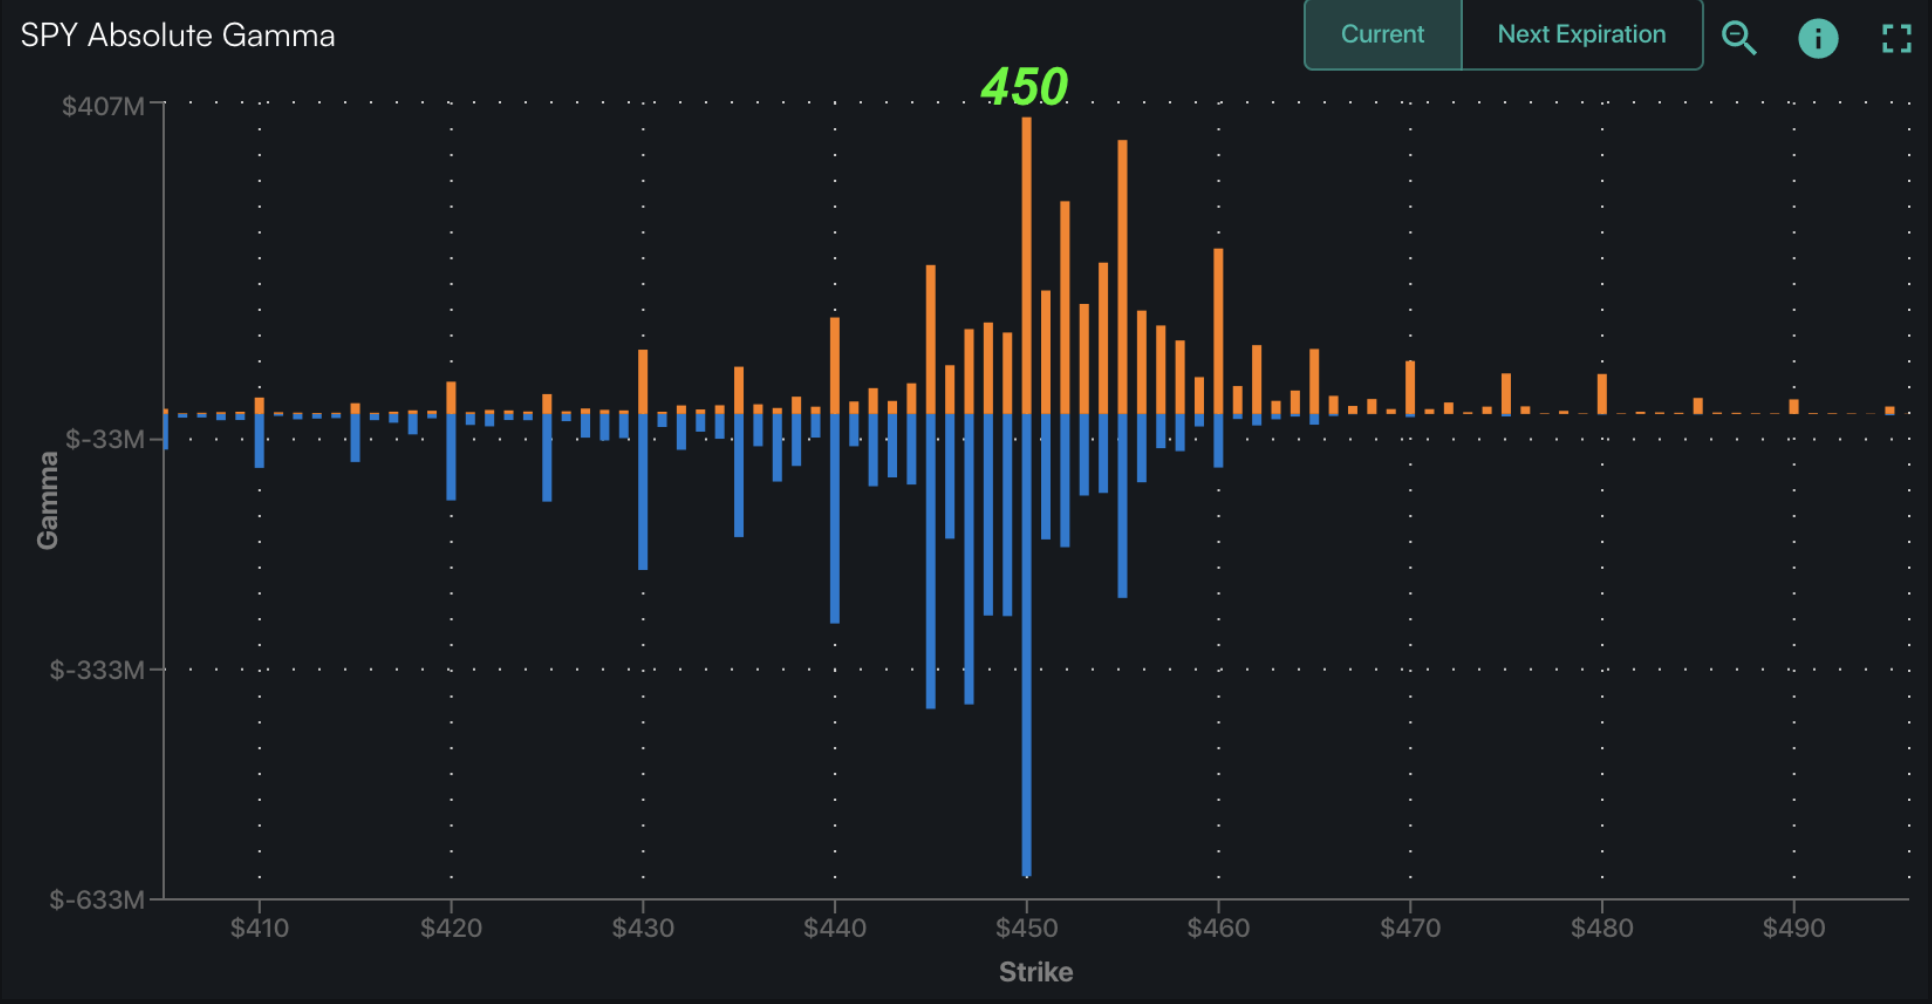
Task: Click the orange bar at $460 strike
Action: click(x=1218, y=331)
